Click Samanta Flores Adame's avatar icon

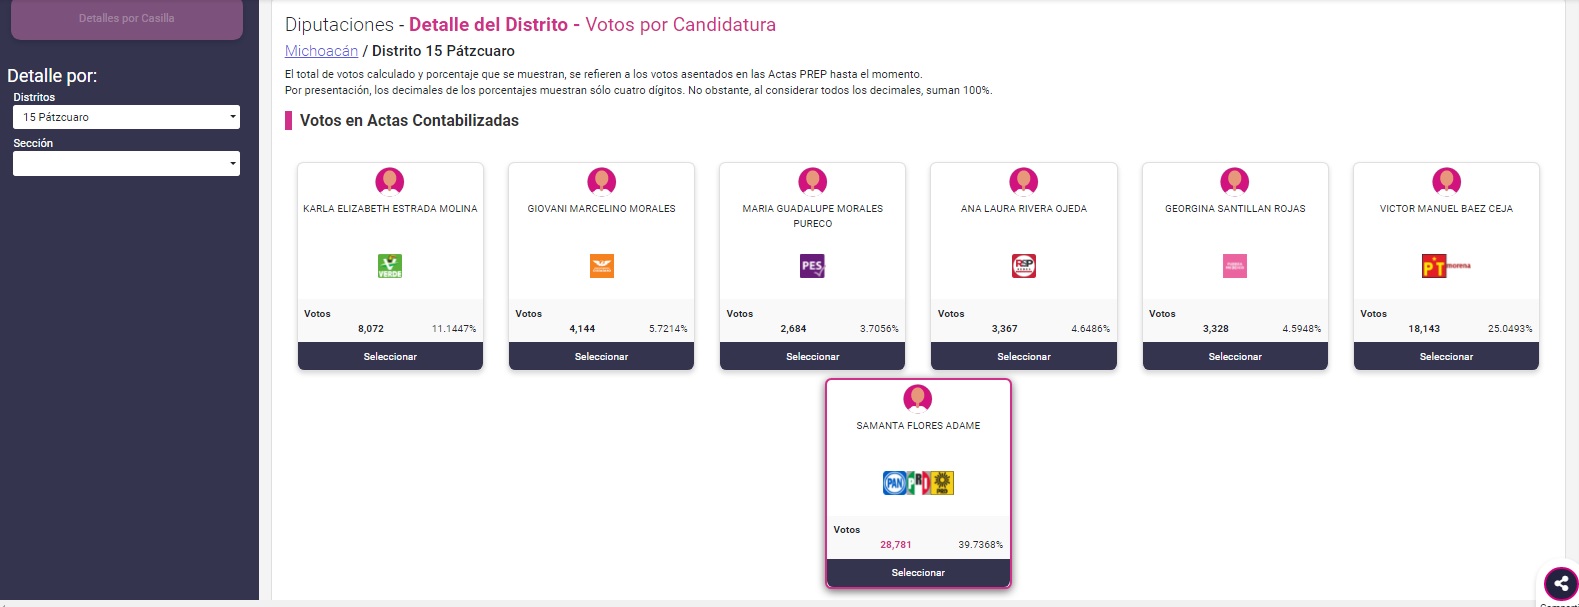coord(918,398)
